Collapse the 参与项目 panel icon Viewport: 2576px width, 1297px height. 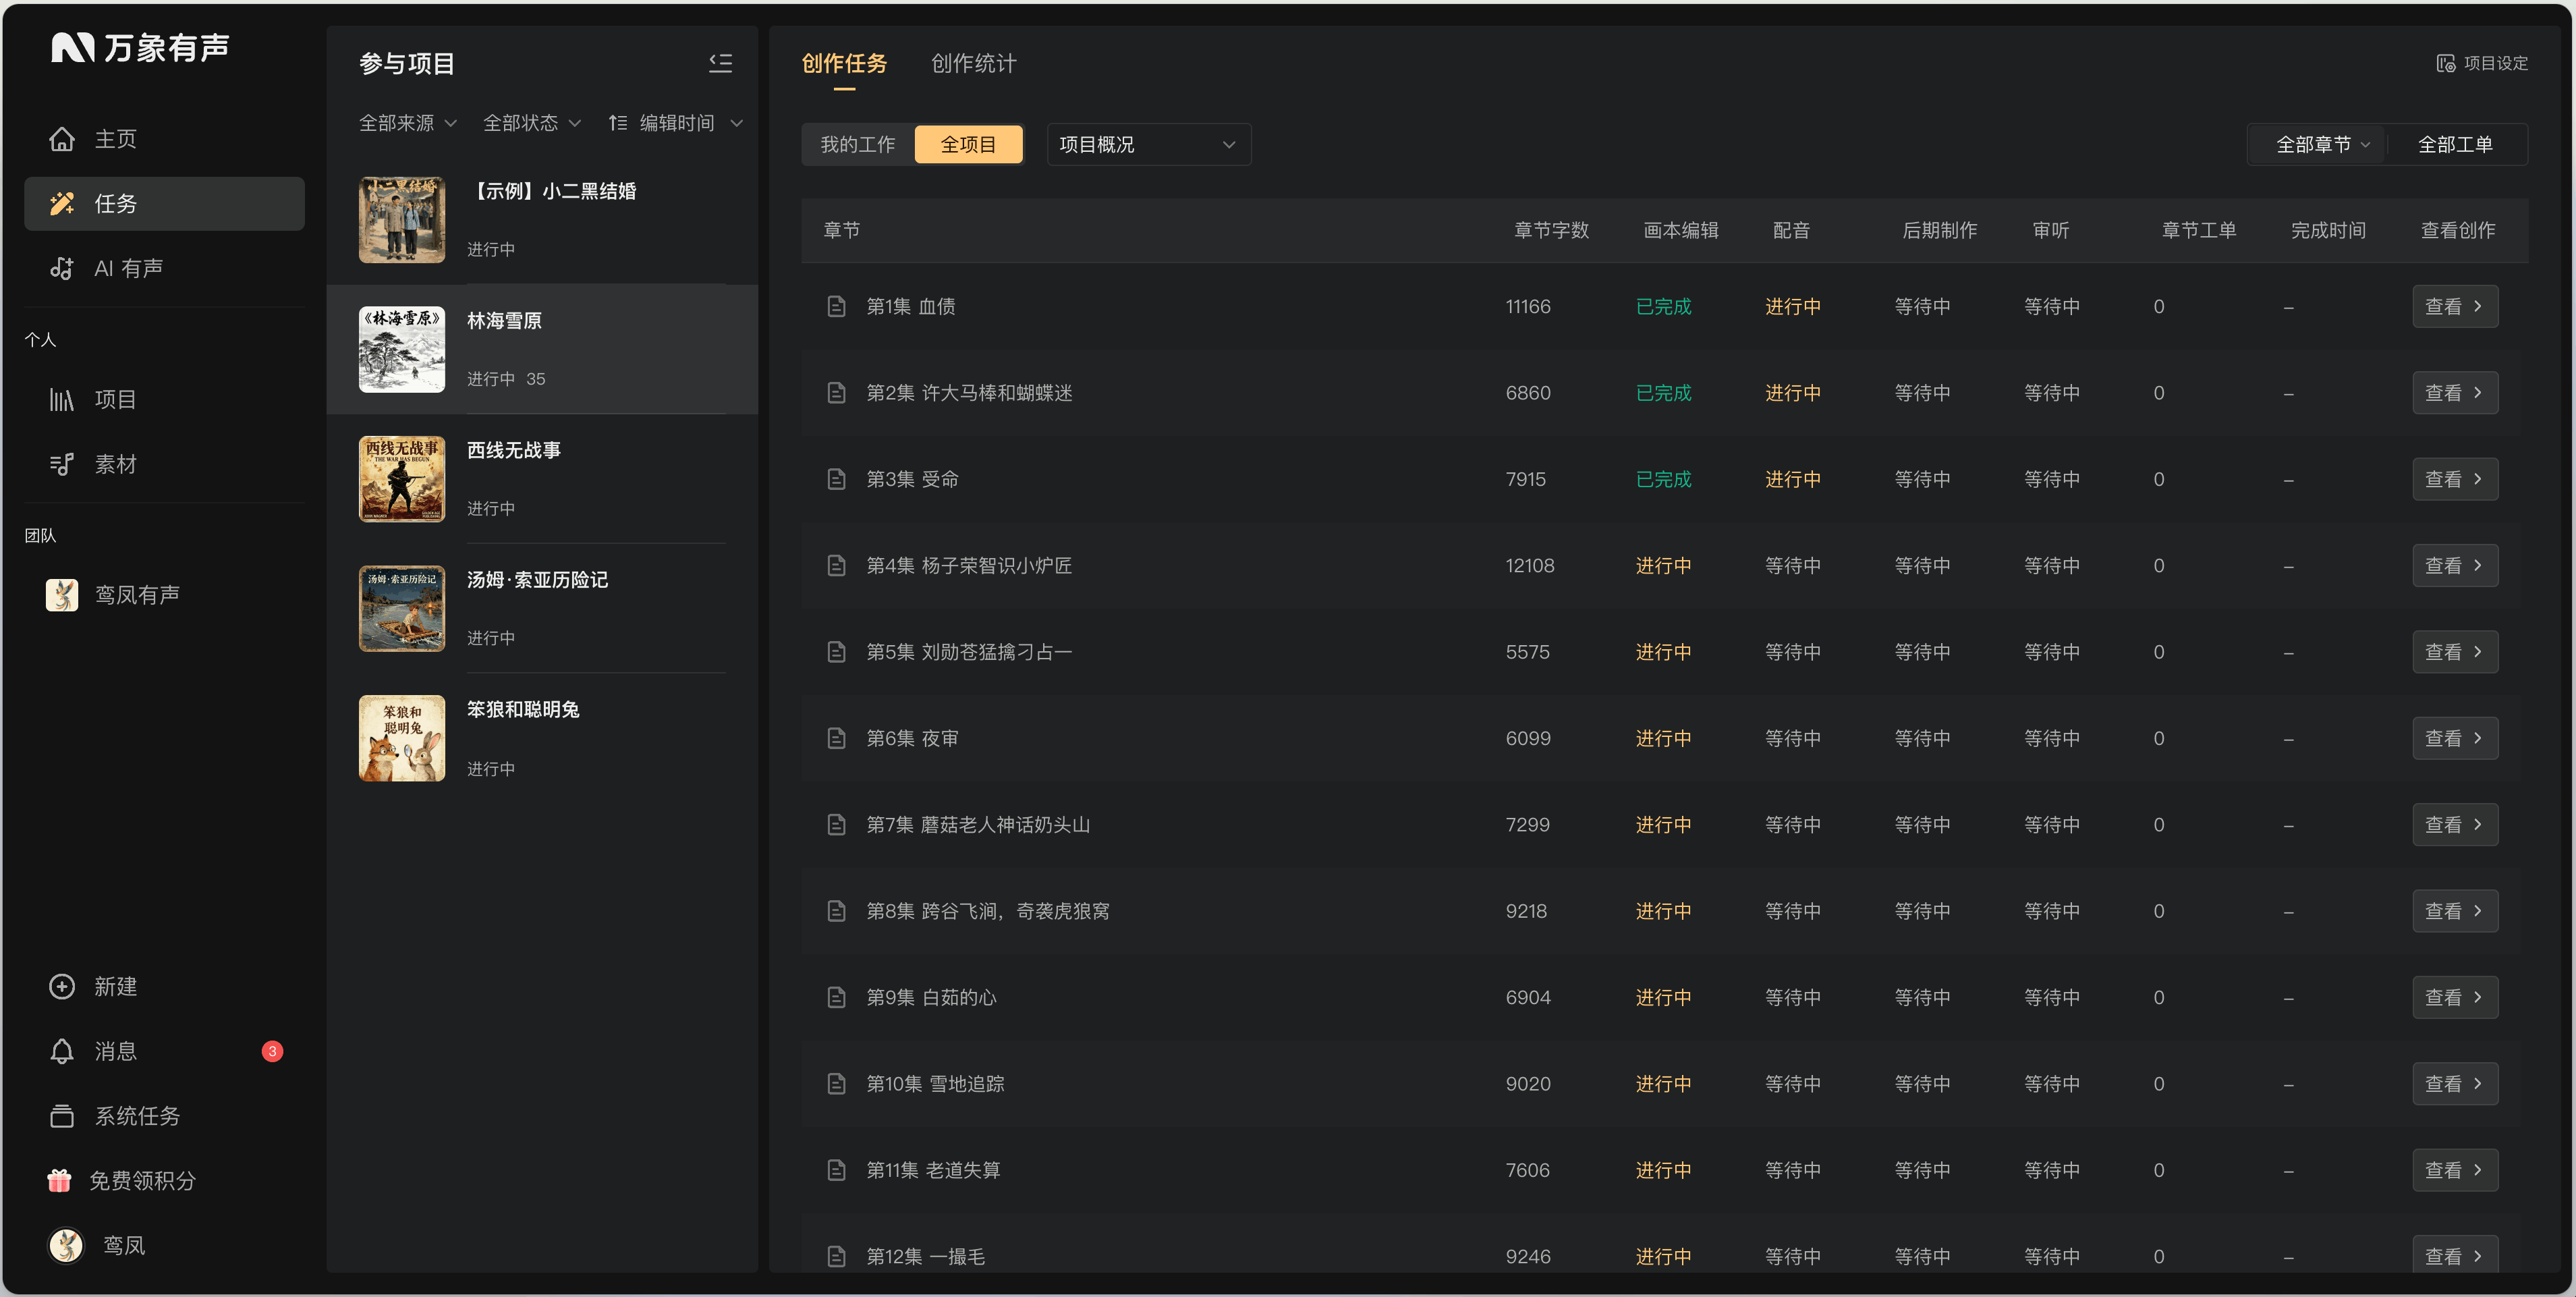(x=720, y=63)
